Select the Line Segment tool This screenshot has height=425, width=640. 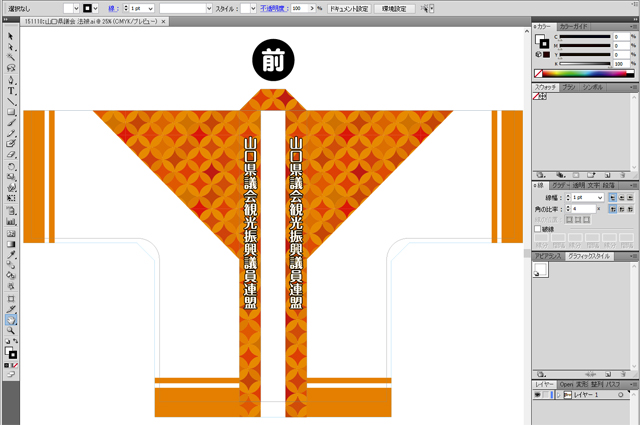coord(11,101)
